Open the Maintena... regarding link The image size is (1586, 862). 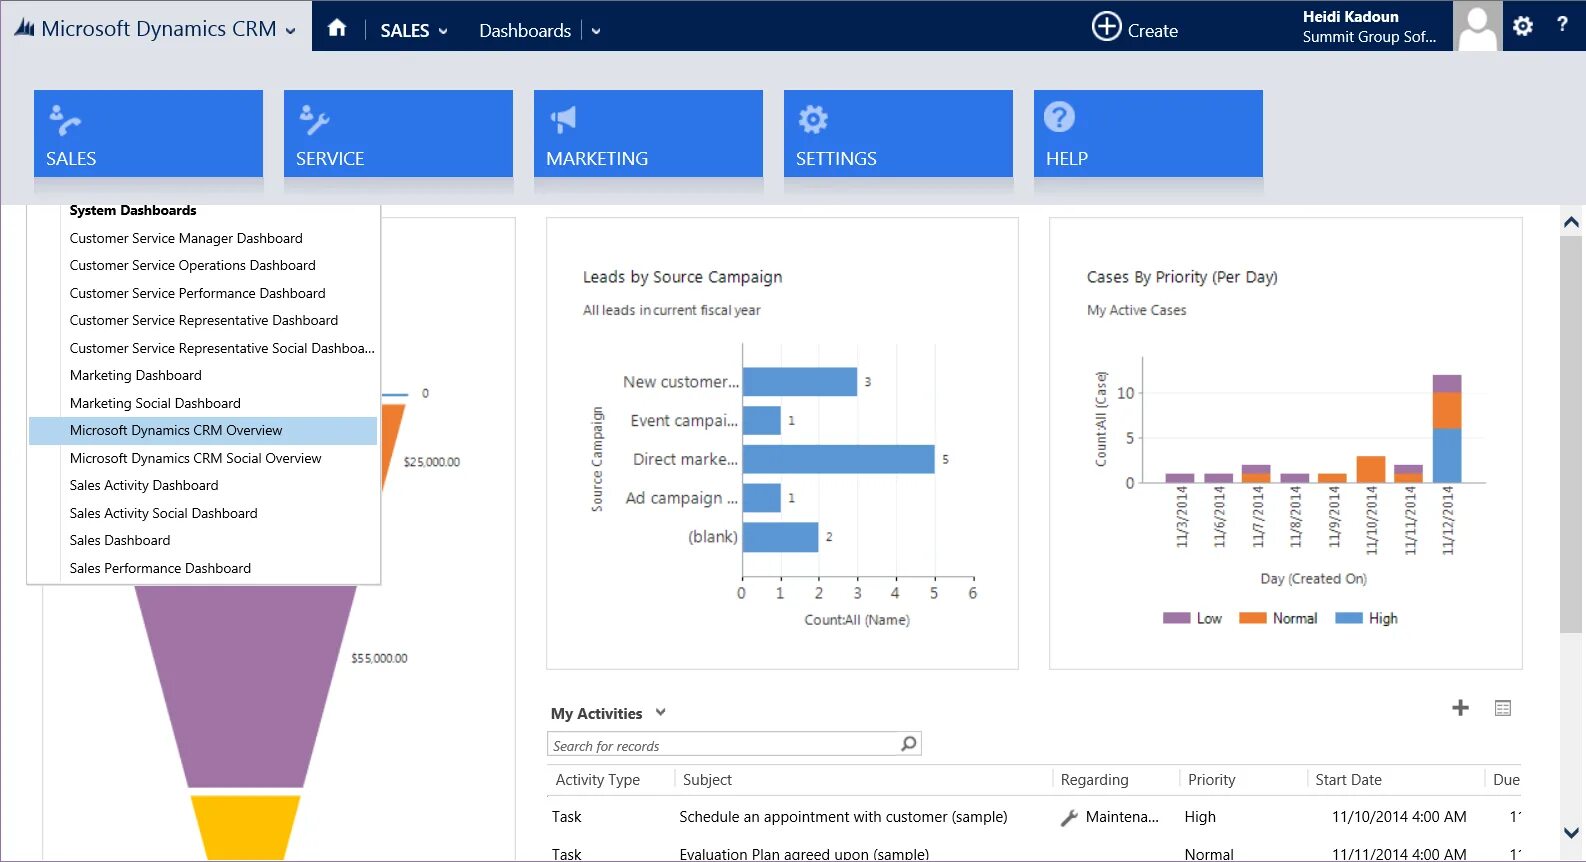coord(1122,817)
